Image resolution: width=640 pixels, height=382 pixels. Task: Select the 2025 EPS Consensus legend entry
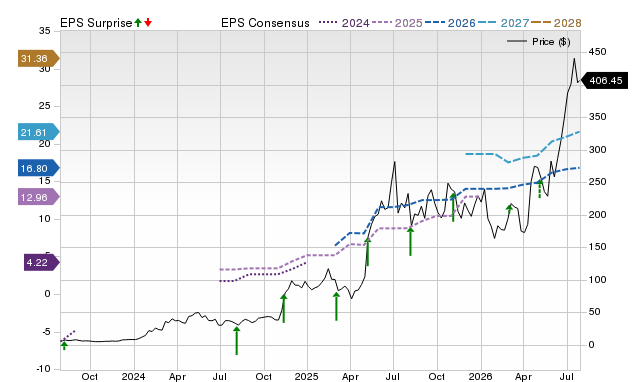click(x=397, y=23)
